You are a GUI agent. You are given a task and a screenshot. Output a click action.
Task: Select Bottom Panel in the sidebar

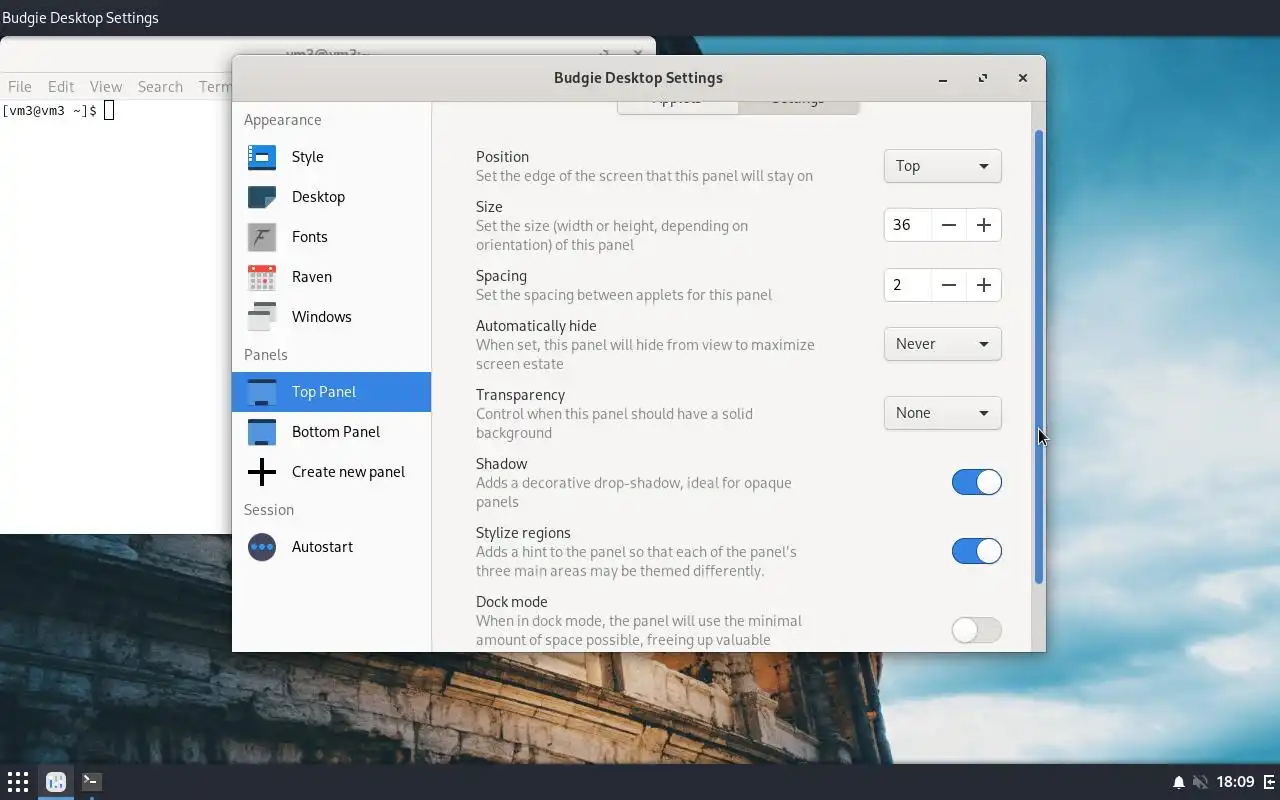(331, 432)
